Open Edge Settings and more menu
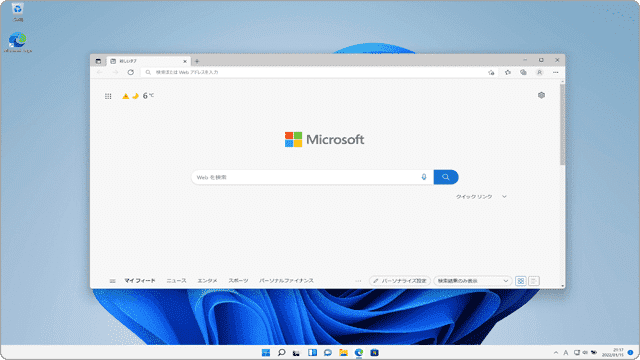The width and height of the screenshot is (640, 360). click(556, 72)
